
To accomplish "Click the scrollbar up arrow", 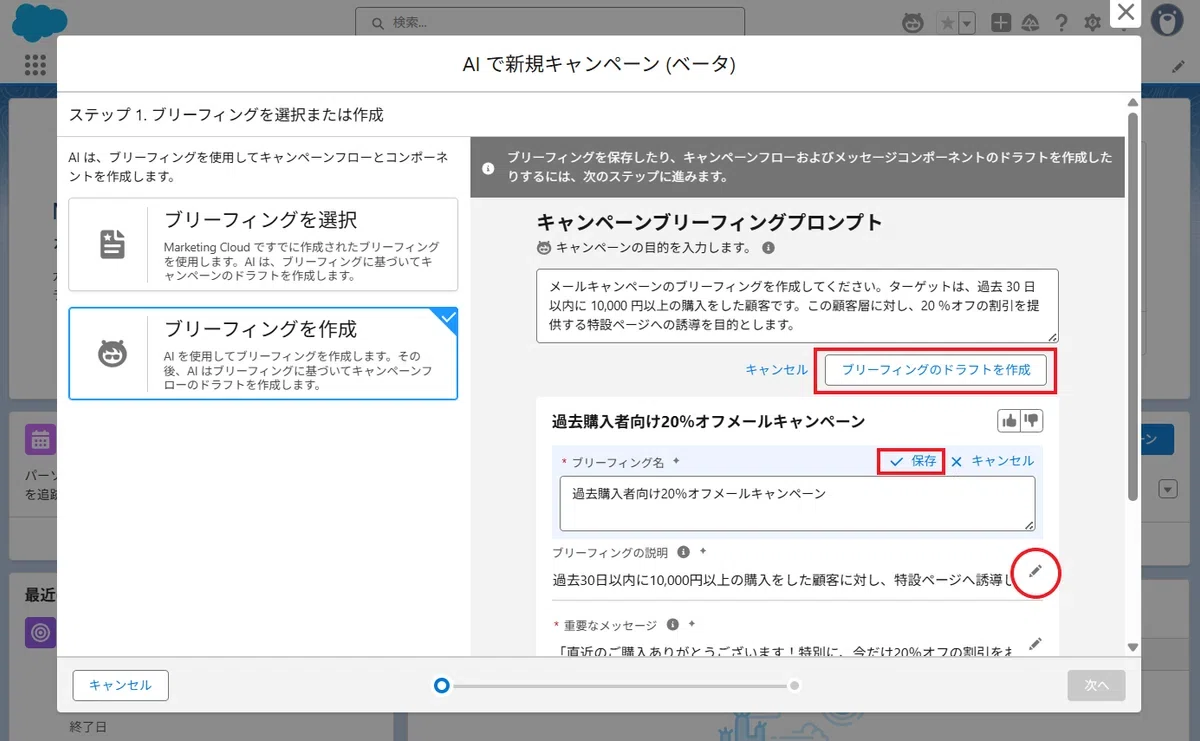I will (1132, 103).
